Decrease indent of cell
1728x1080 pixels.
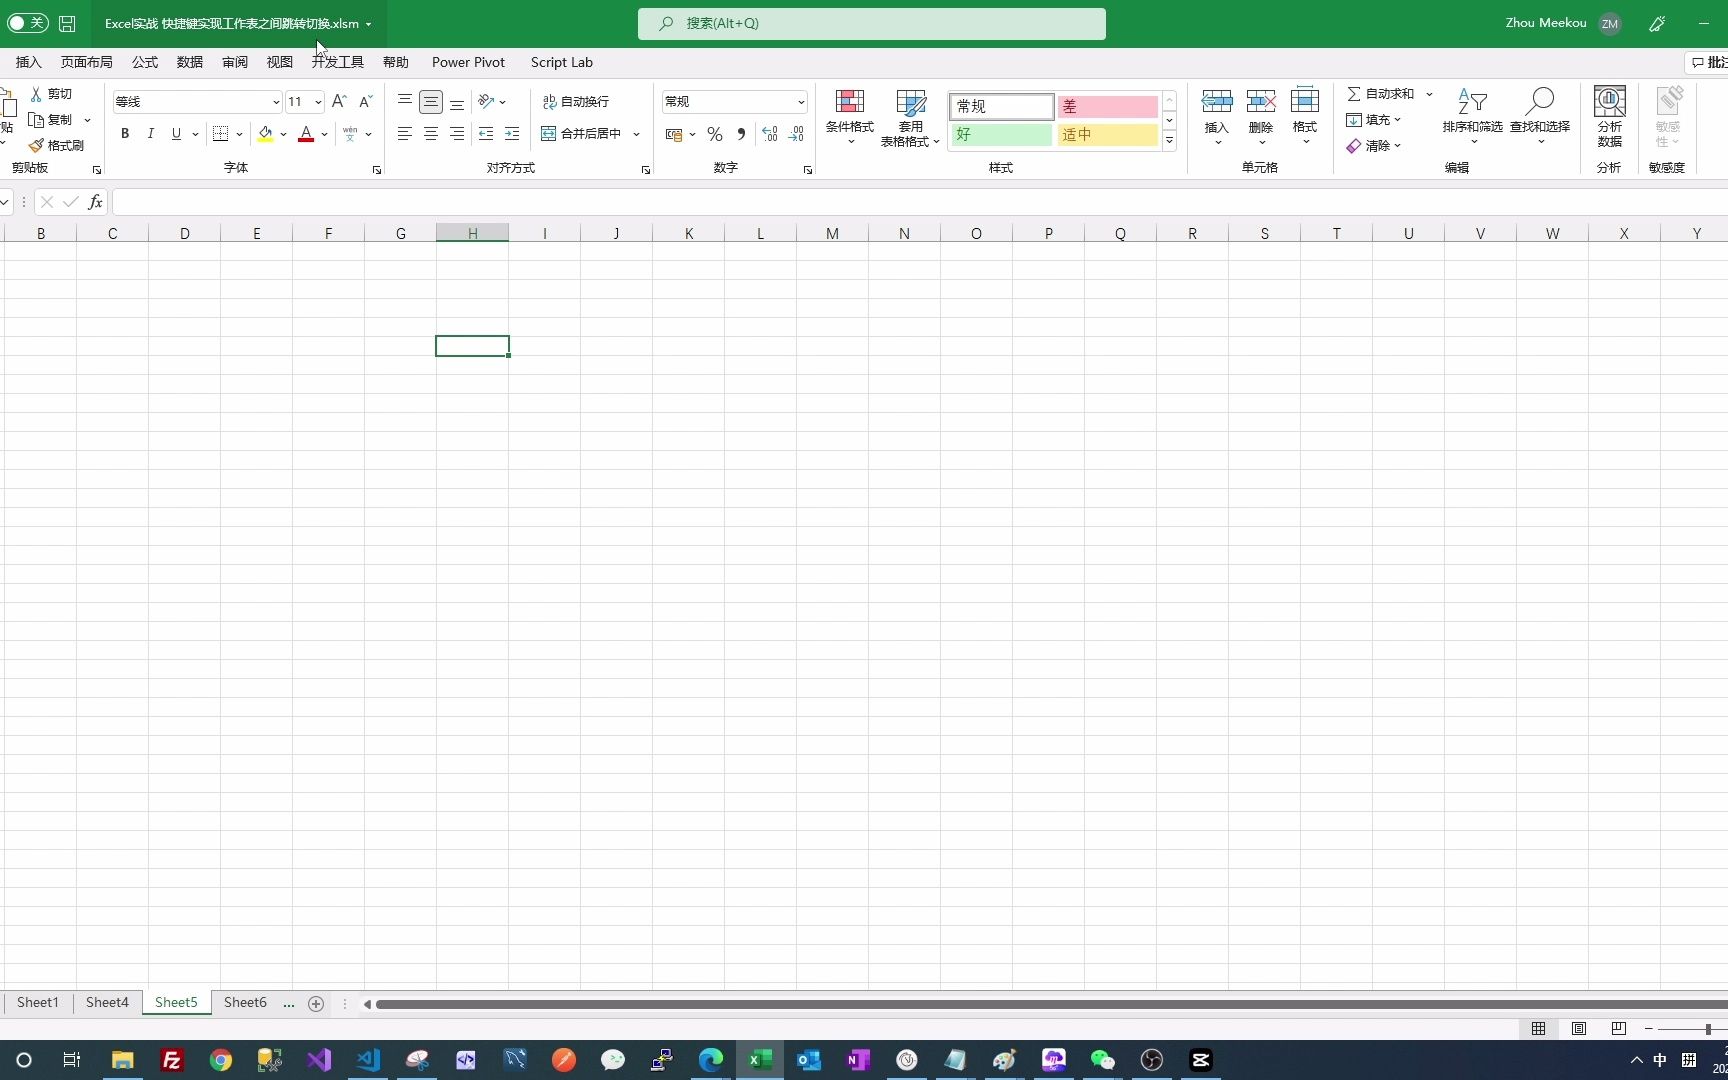click(x=486, y=134)
